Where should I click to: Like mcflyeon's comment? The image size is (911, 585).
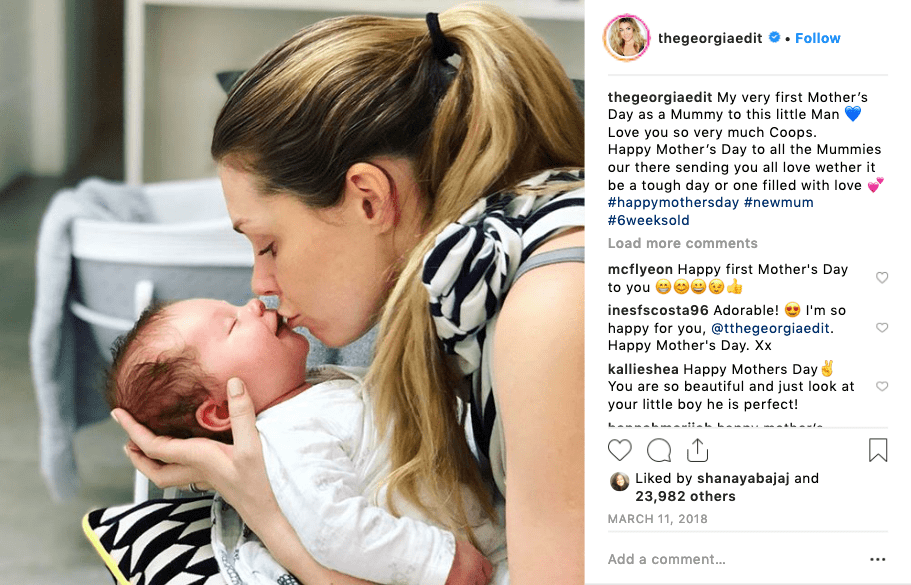pos(882,278)
